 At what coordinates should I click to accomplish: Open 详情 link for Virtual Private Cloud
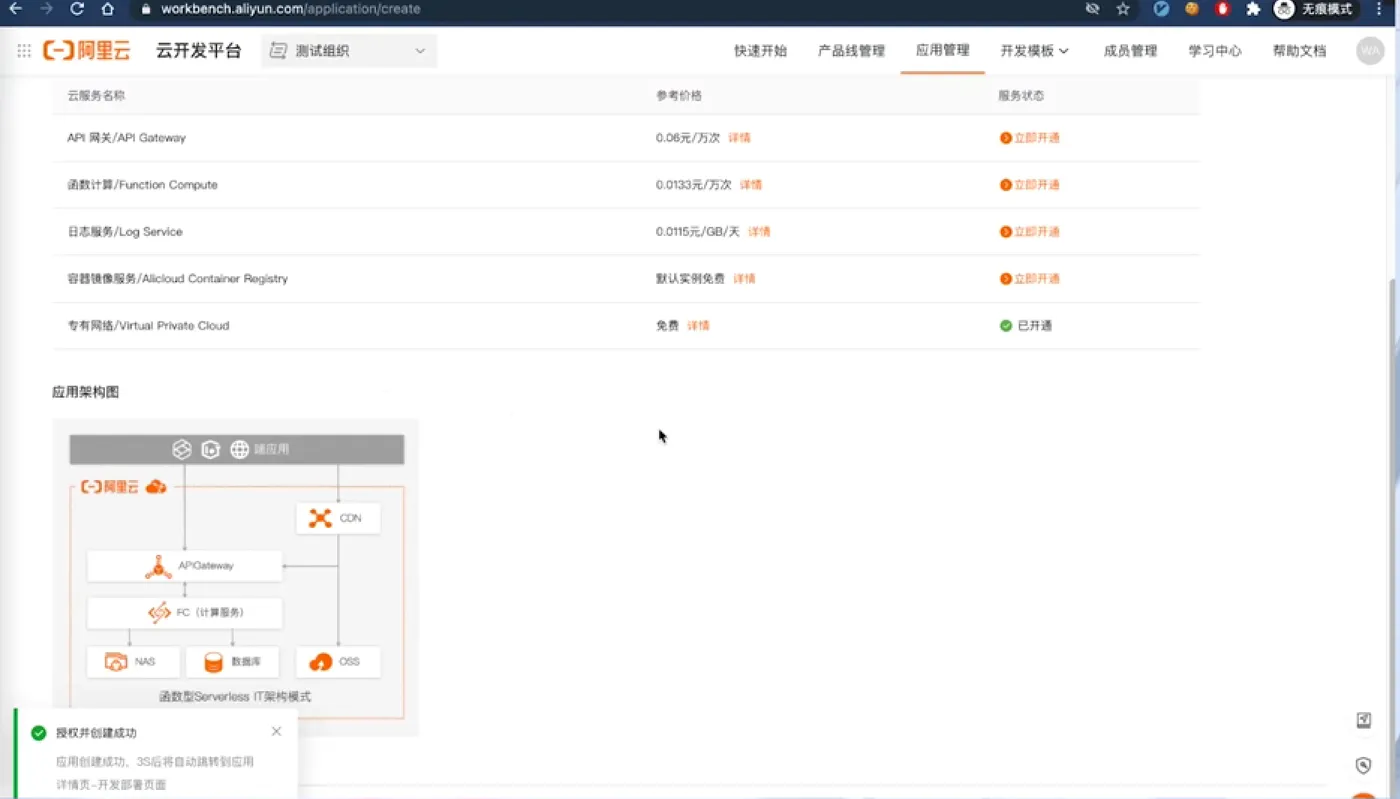click(x=698, y=326)
